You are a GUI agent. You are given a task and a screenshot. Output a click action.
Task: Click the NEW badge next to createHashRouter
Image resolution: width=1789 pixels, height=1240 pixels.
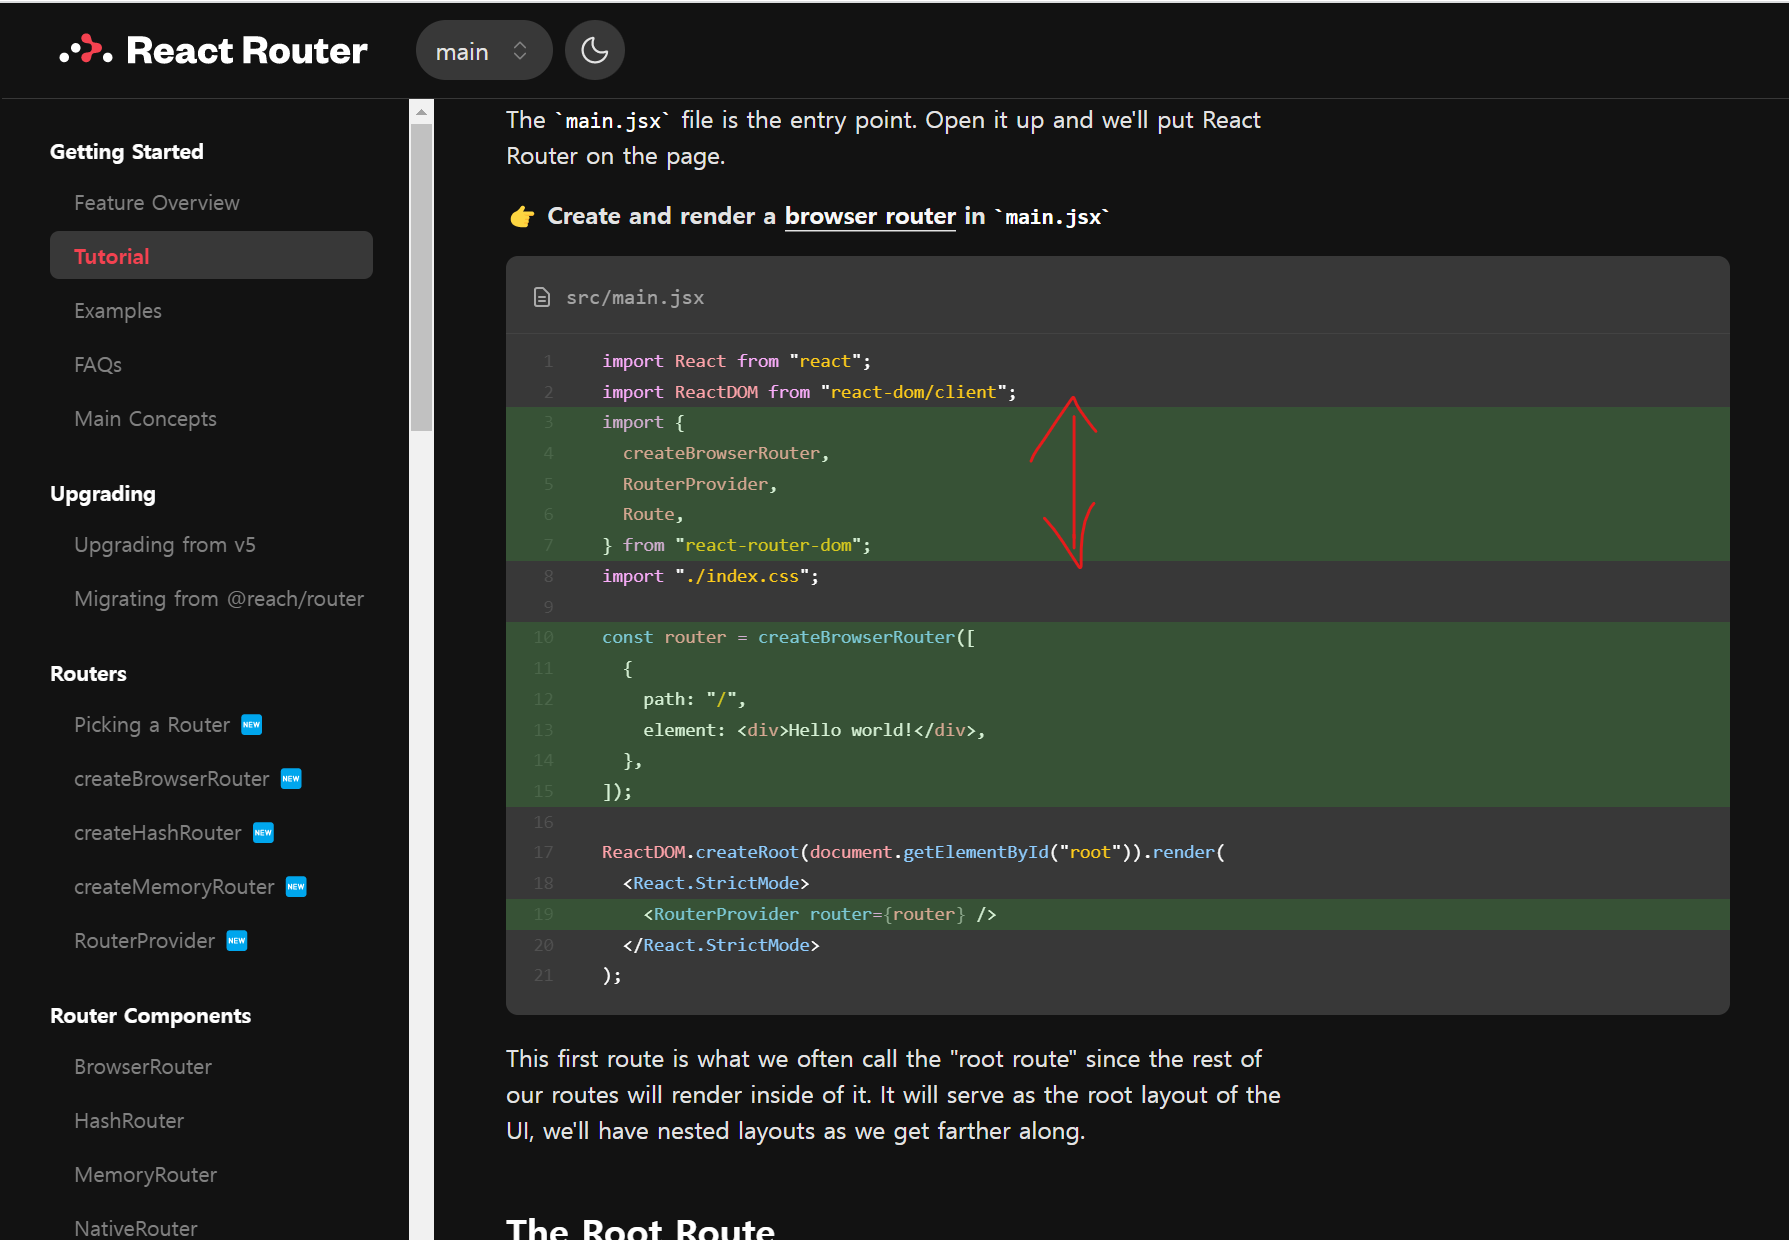pyautogui.click(x=263, y=833)
